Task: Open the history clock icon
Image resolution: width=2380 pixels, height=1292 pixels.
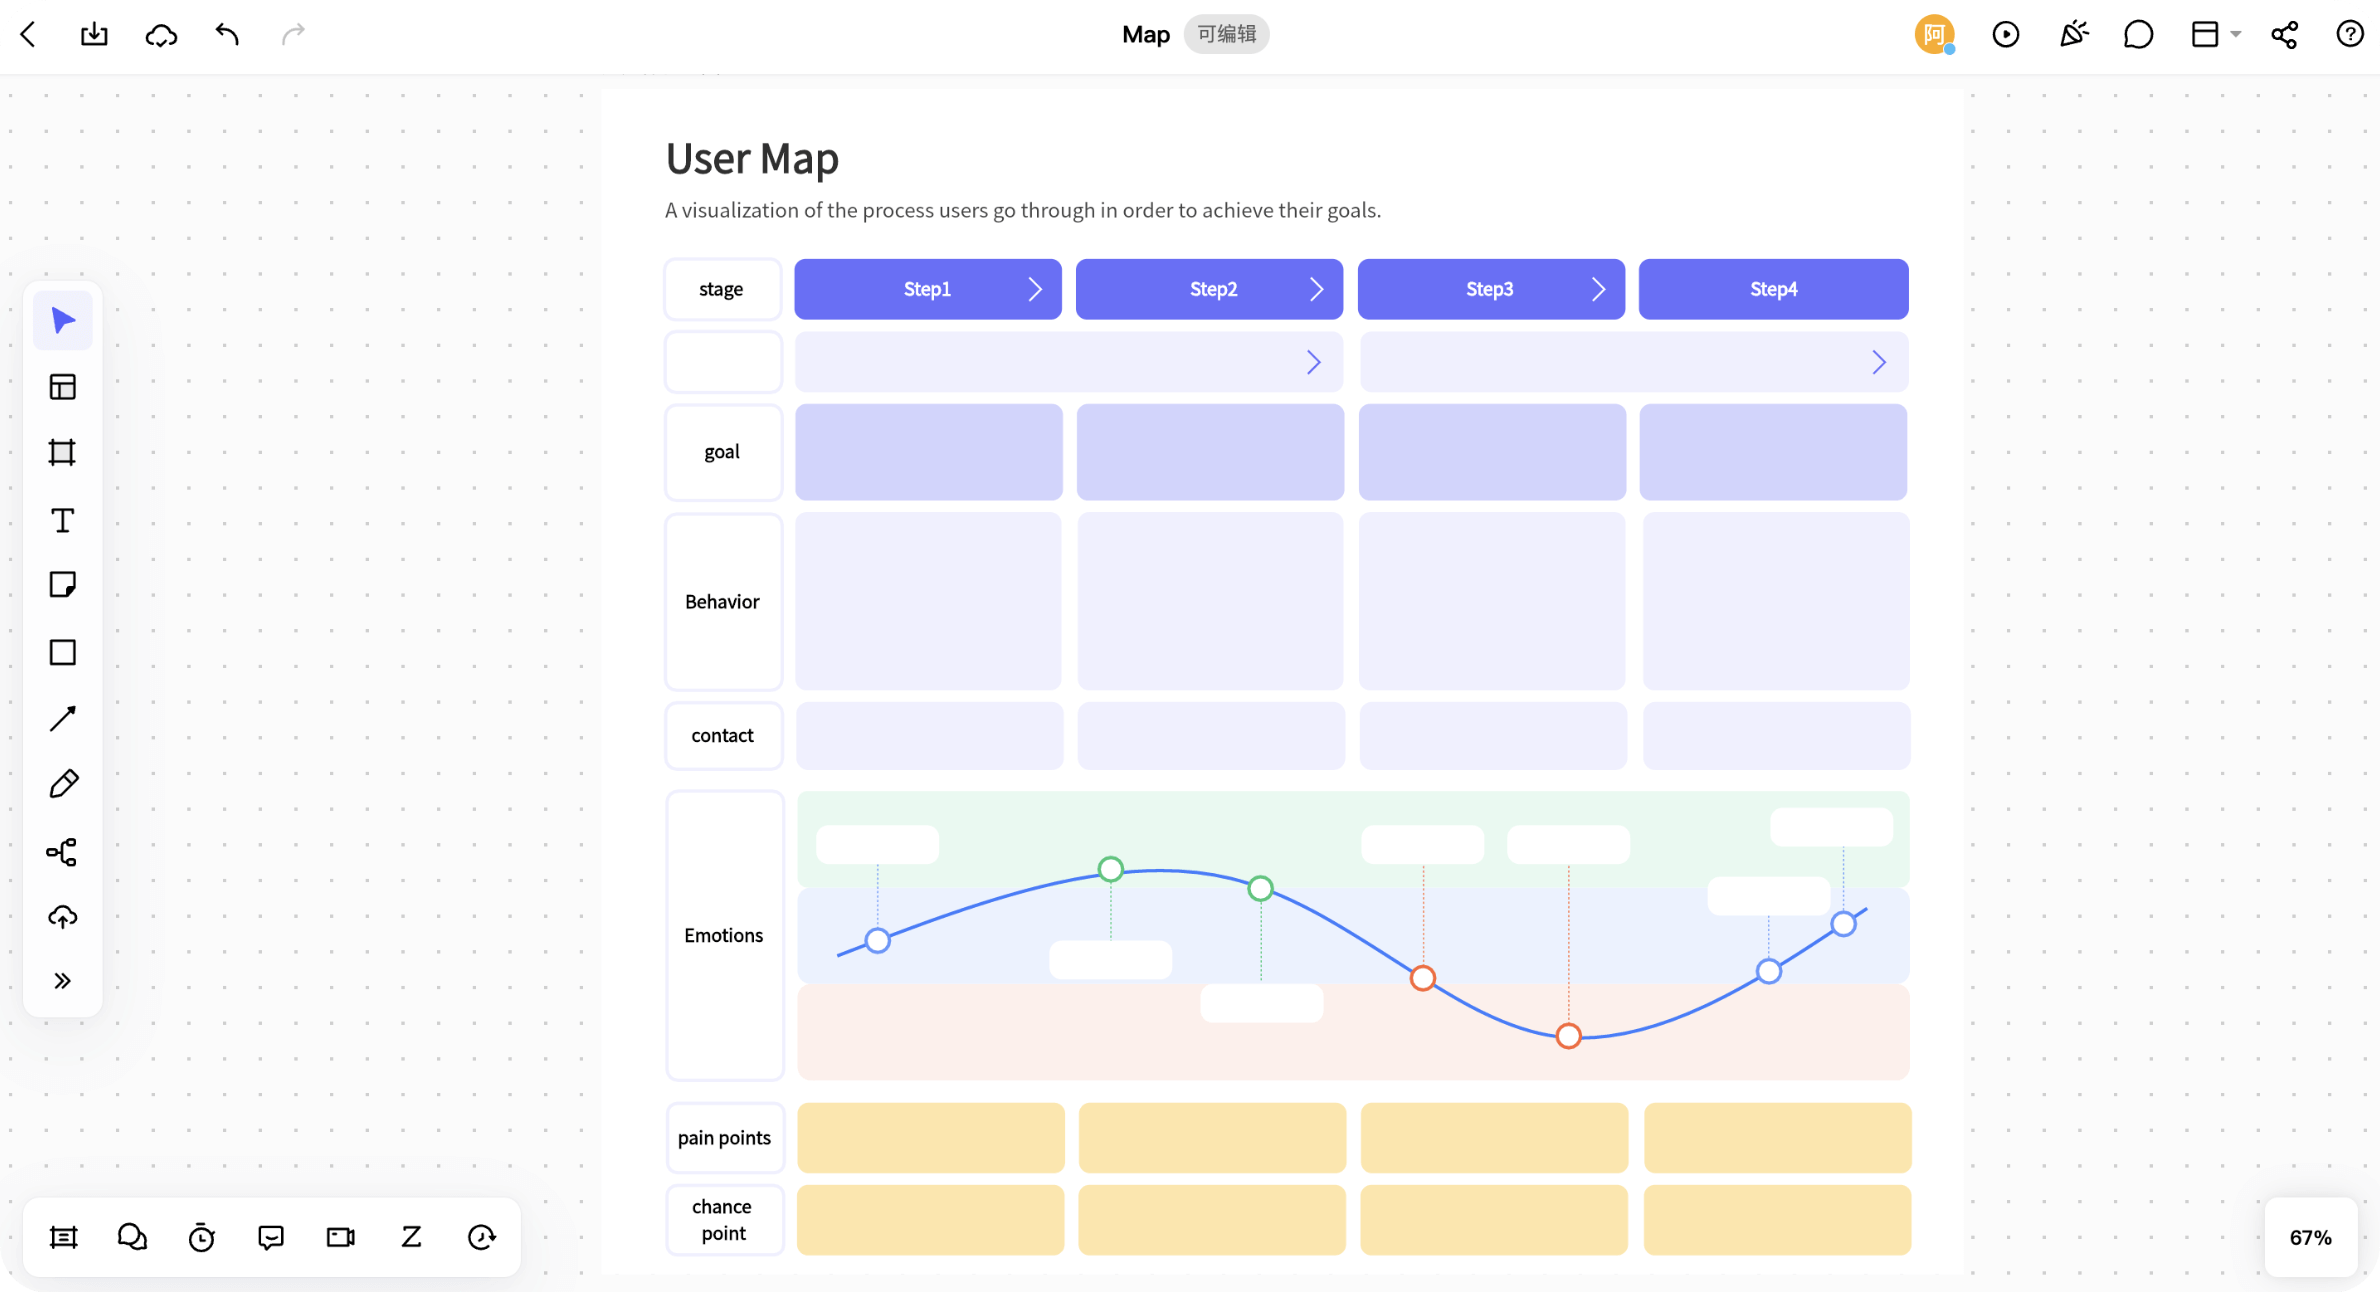Action: point(482,1237)
